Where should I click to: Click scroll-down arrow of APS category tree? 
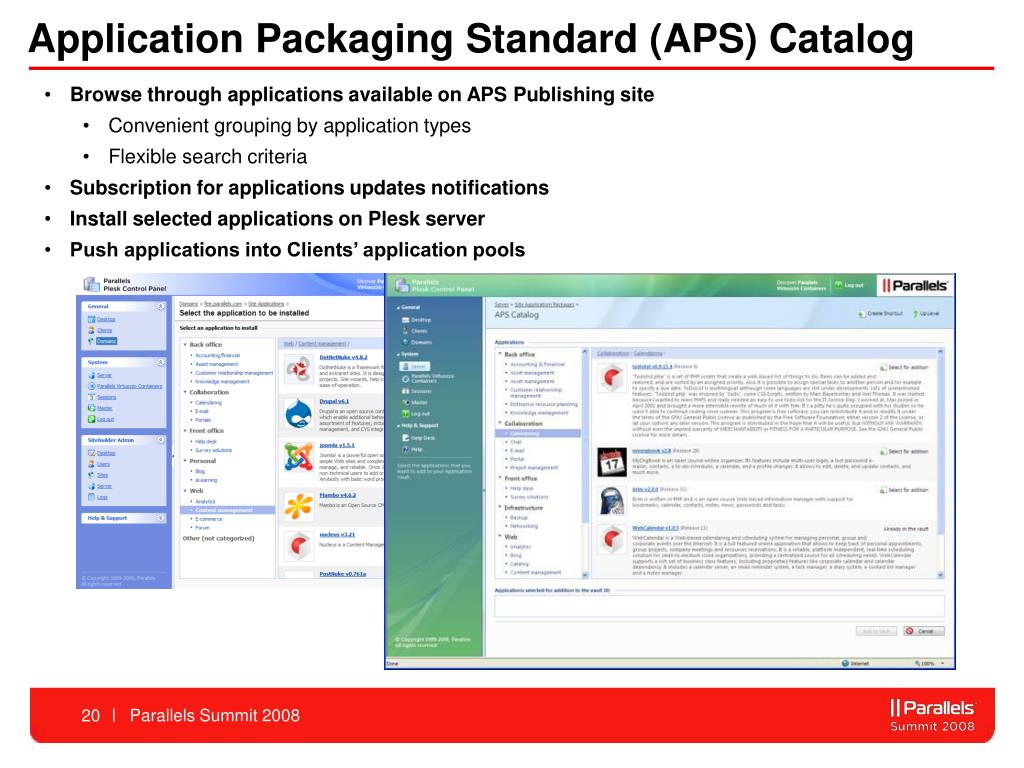point(584,575)
